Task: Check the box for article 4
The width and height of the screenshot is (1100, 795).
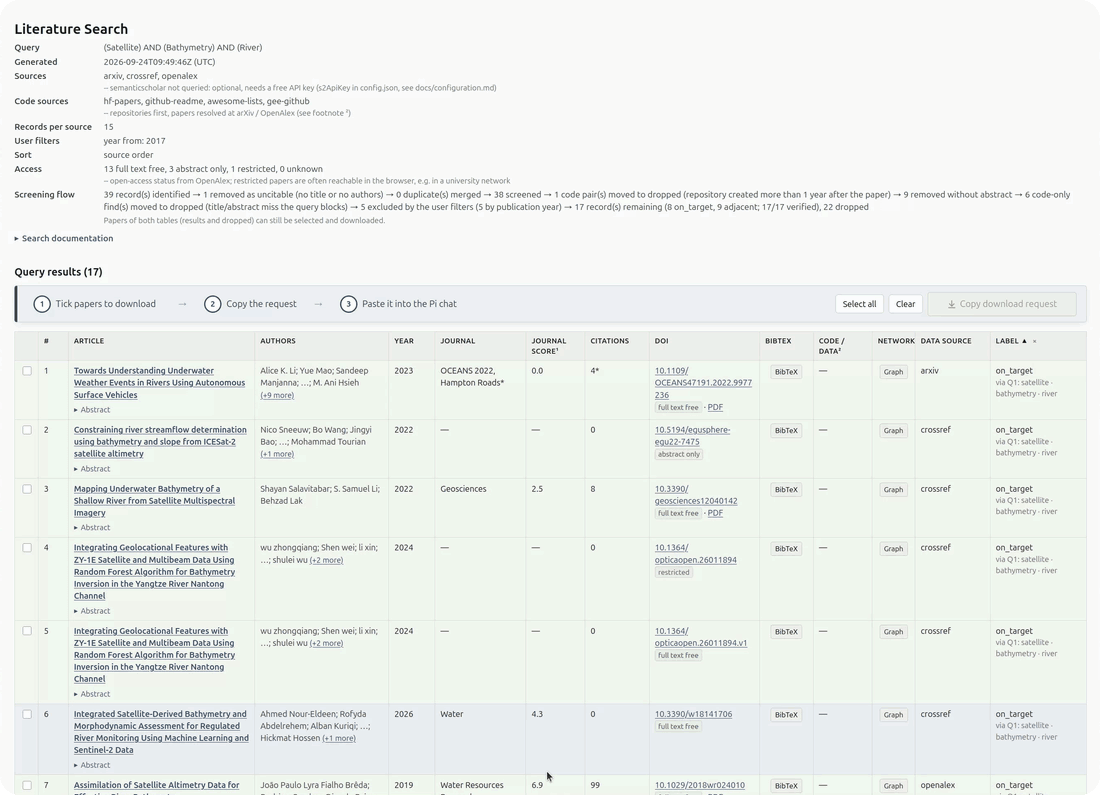Action: pos(27,547)
